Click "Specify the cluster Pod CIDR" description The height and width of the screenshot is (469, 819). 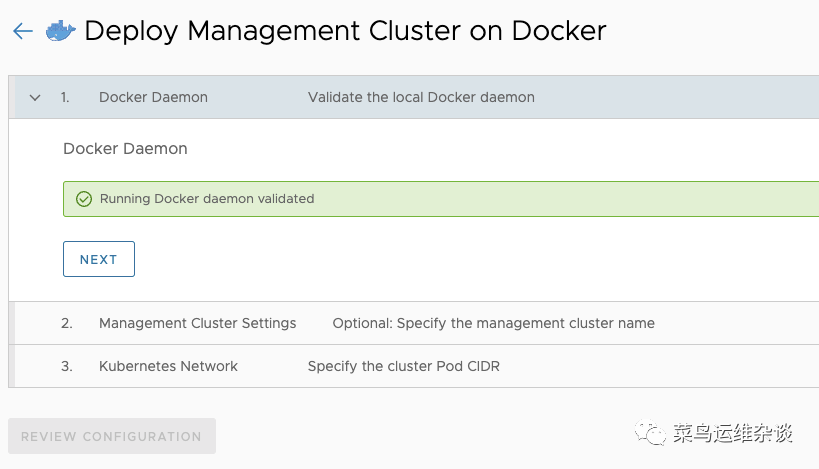tap(403, 366)
